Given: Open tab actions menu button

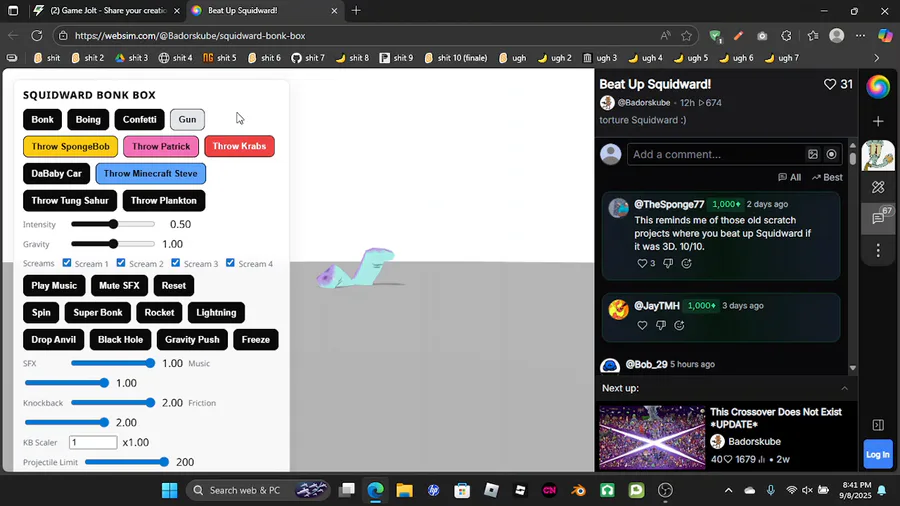Looking at the screenshot, I should tap(13, 10).
